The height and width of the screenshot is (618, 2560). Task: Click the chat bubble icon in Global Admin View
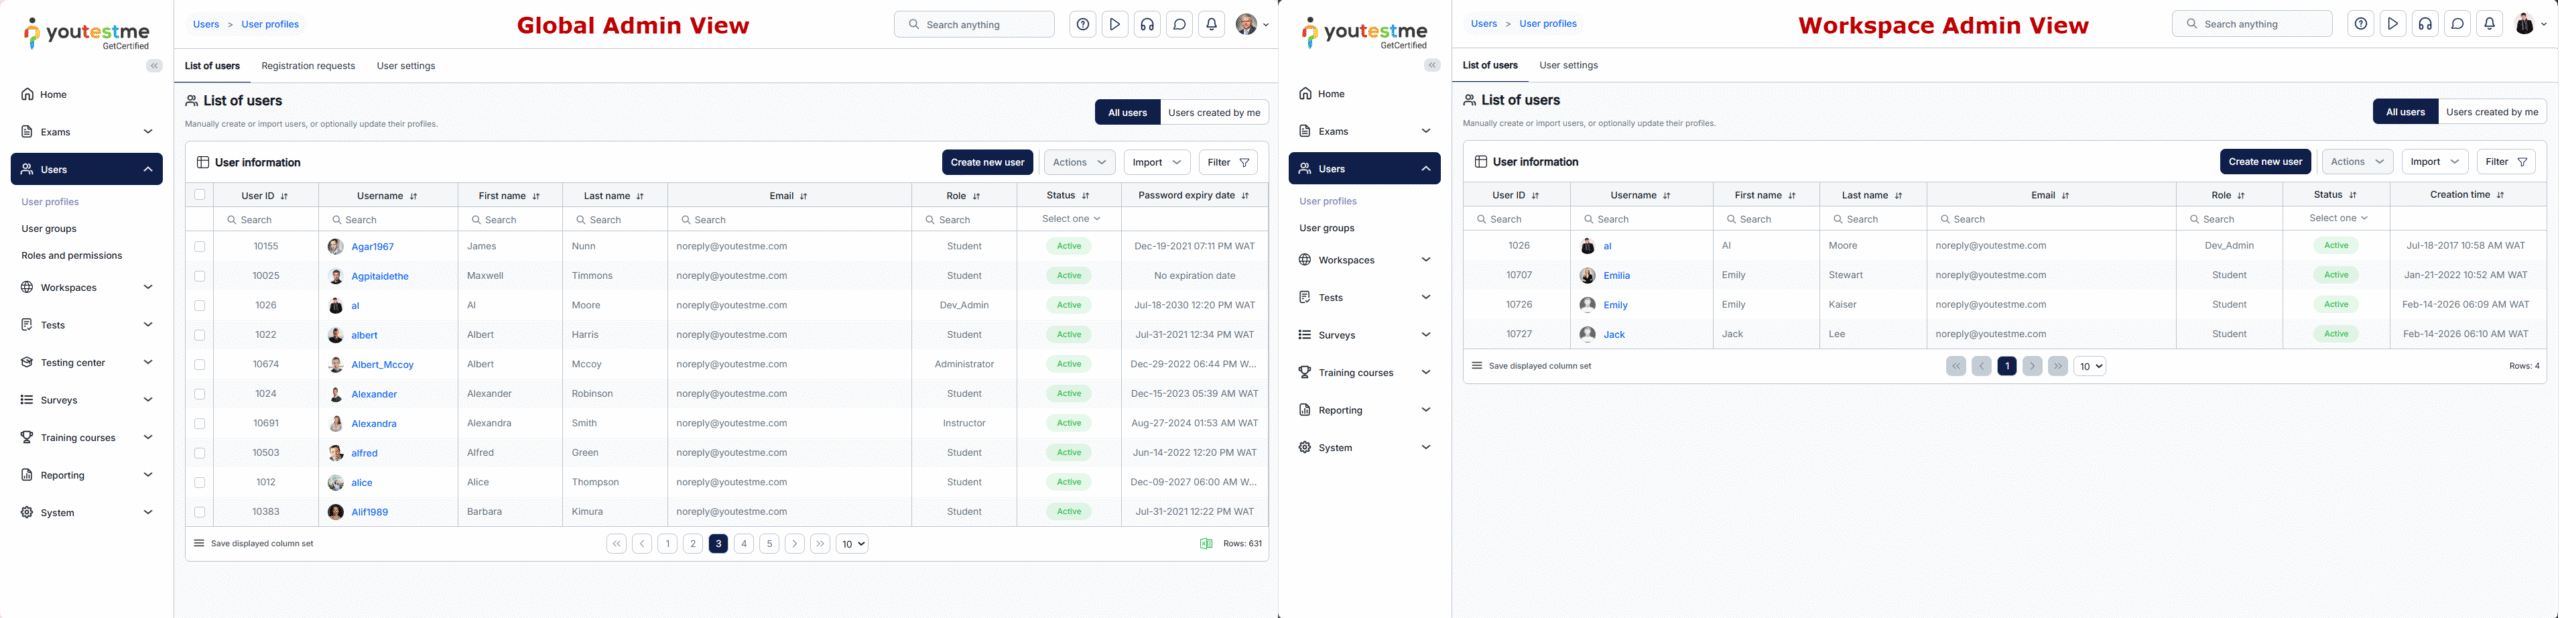(1179, 25)
